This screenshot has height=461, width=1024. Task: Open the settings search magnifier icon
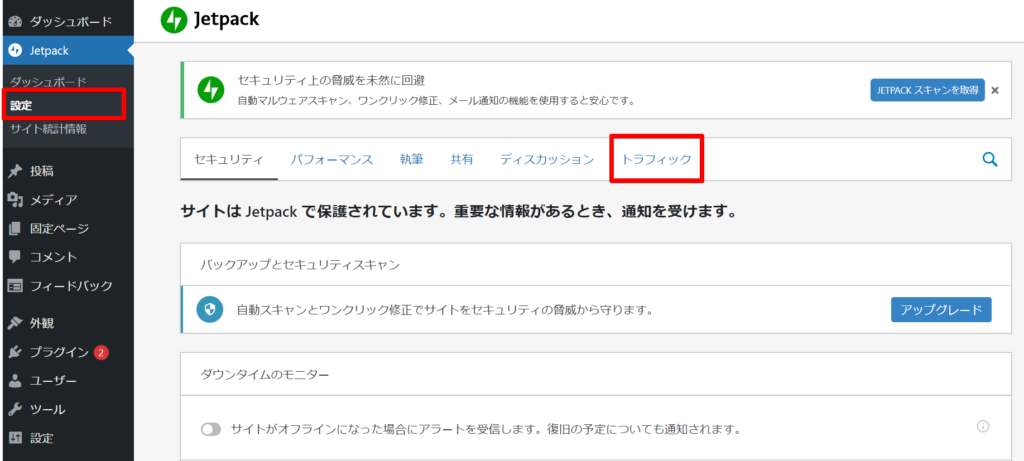point(990,159)
